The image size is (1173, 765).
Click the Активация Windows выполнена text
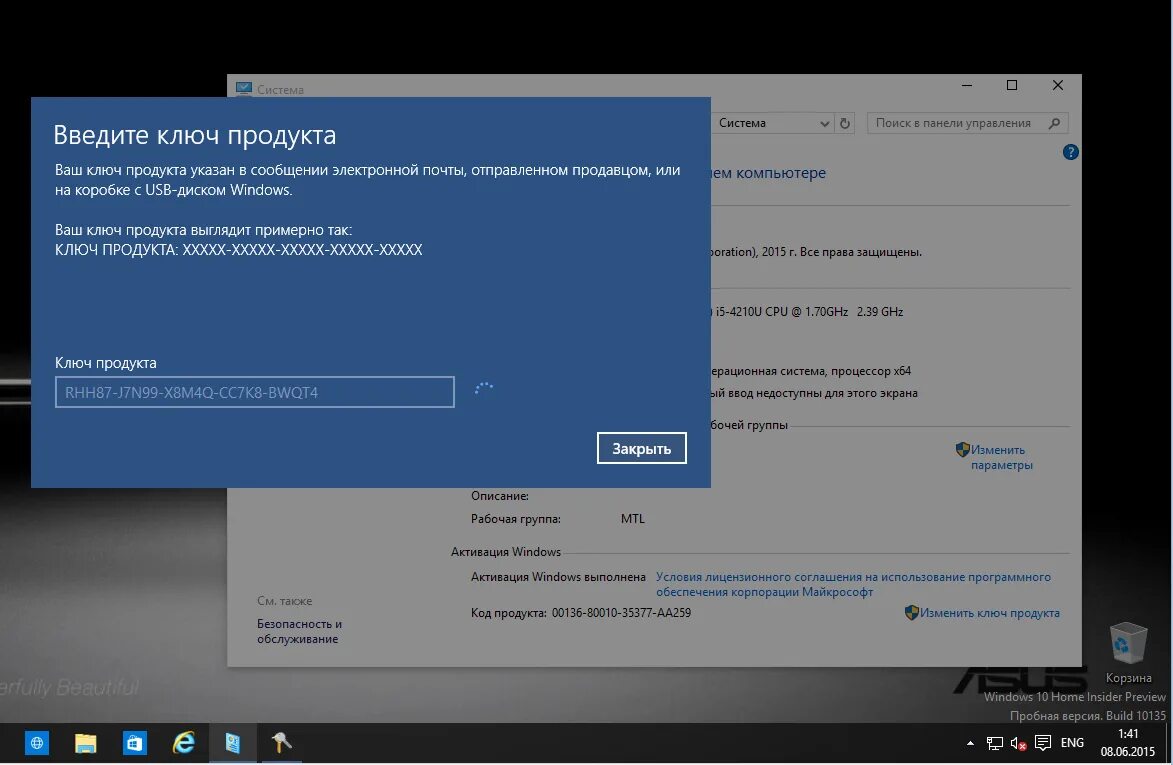(558, 577)
